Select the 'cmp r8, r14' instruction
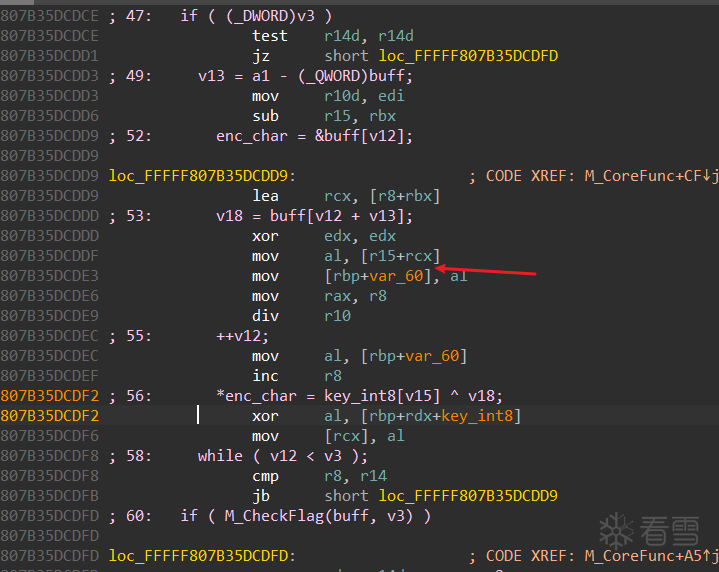The image size is (719, 572). (319, 476)
